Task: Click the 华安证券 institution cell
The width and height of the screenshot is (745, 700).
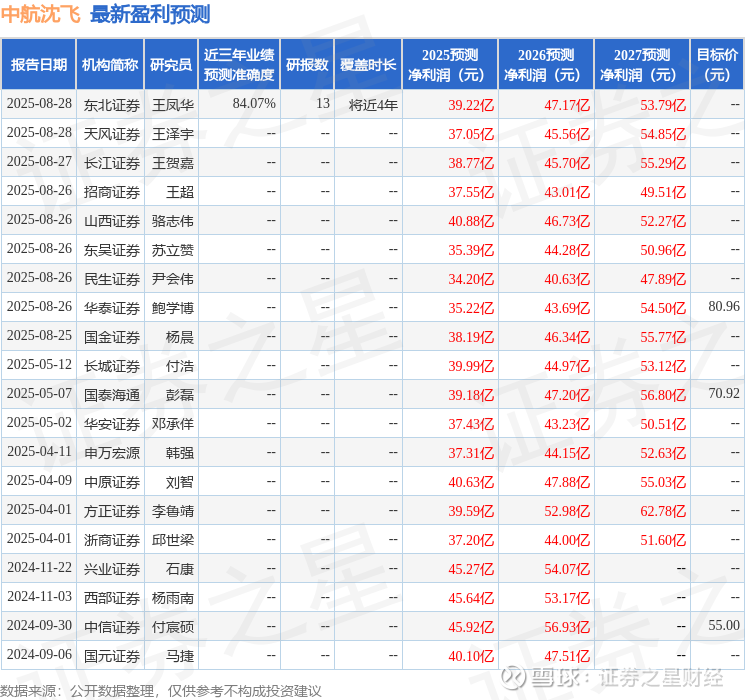Action: (112, 424)
